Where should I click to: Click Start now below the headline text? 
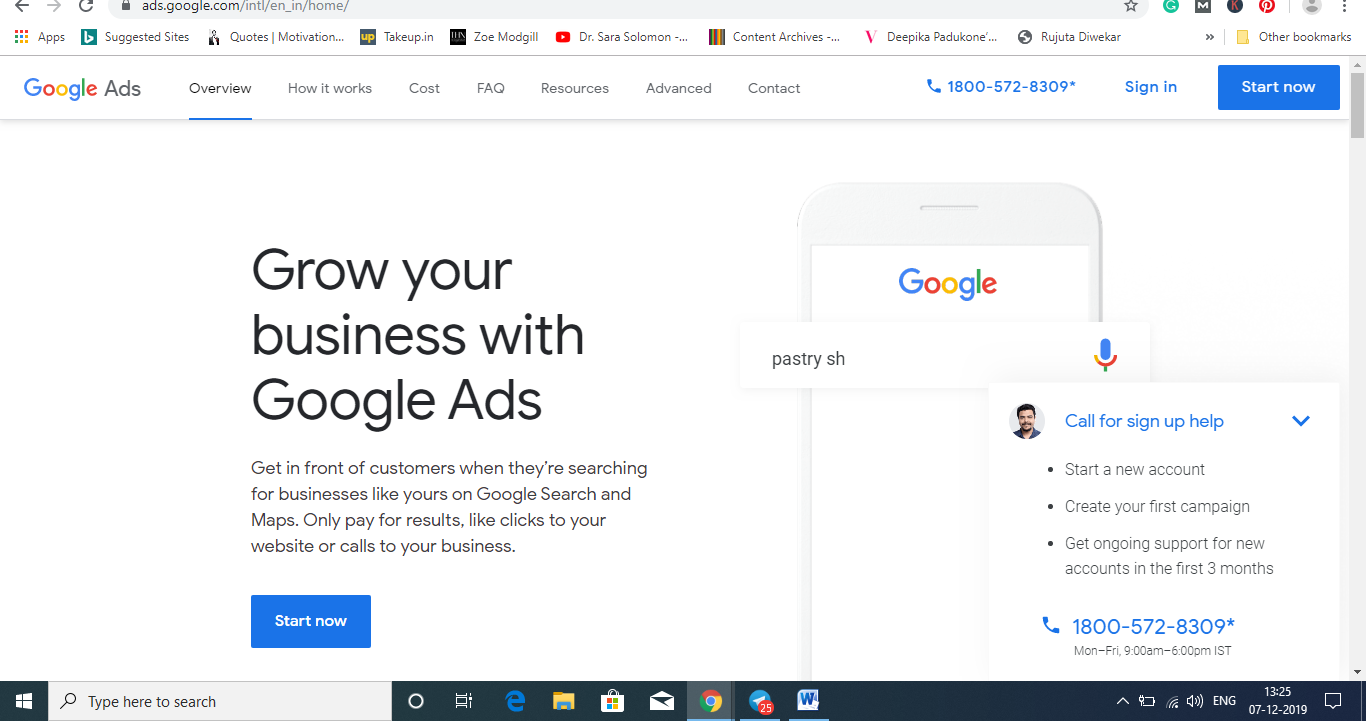tap(311, 621)
